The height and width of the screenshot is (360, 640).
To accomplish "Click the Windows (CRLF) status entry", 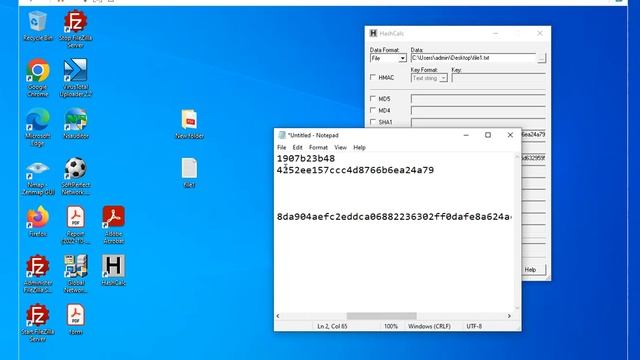I will (429, 327).
